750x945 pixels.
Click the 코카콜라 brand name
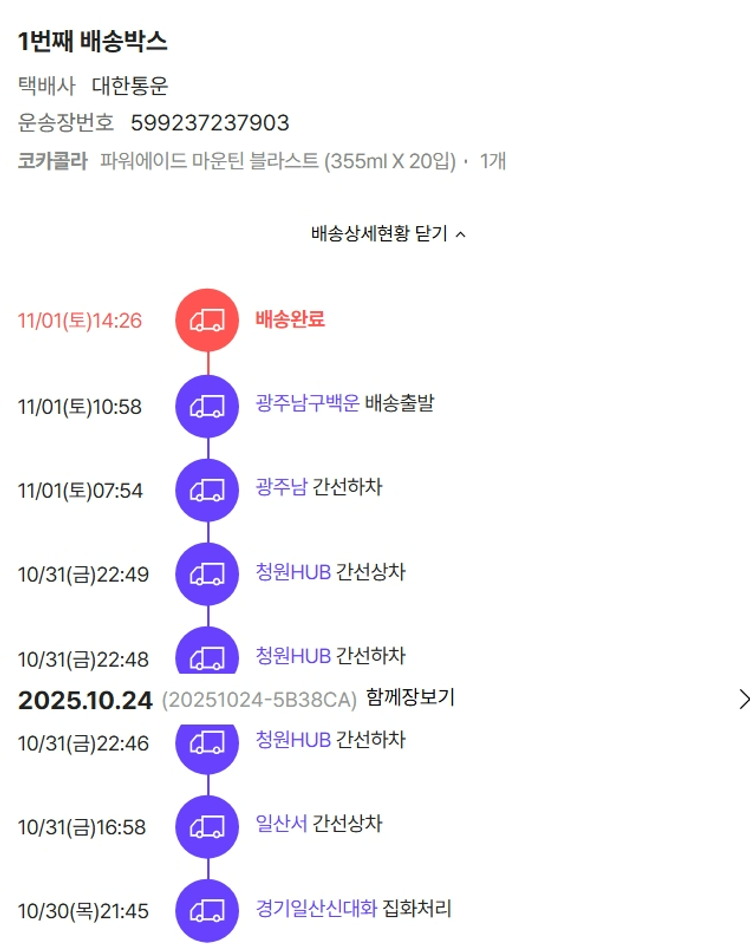coord(53,161)
